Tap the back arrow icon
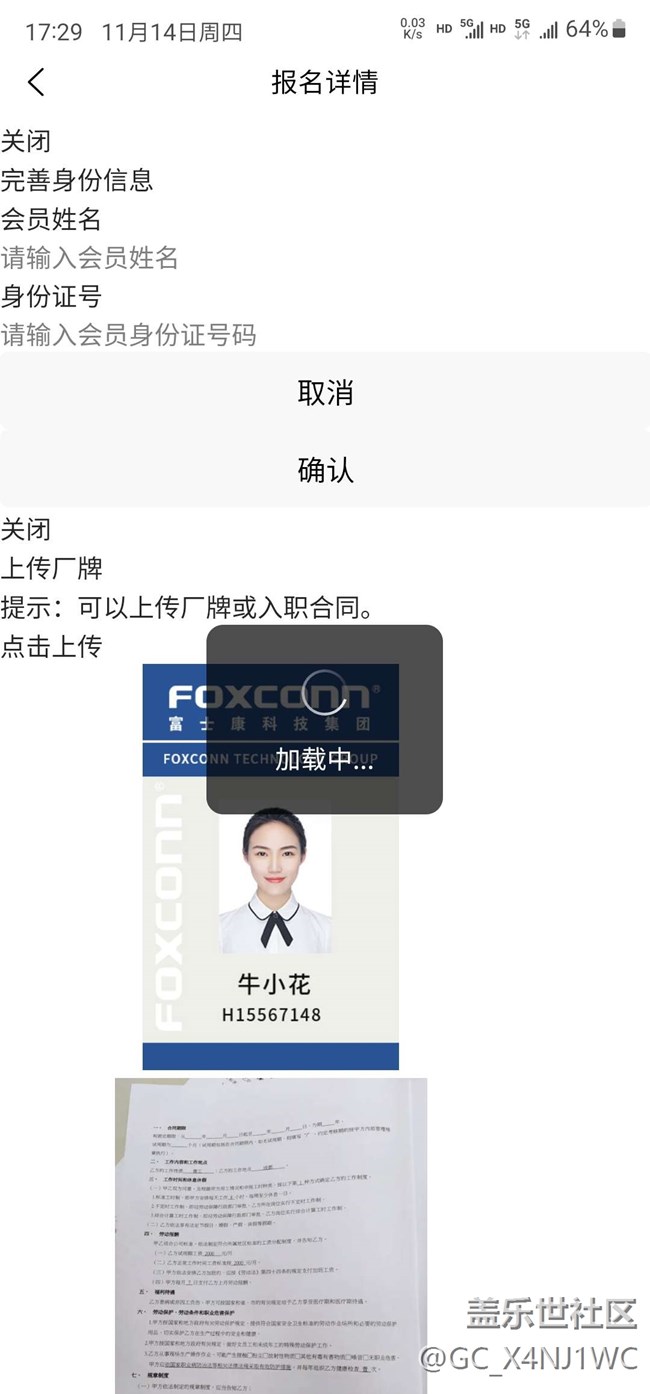Image resolution: width=650 pixels, height=1394 pixels. (36, 82)
